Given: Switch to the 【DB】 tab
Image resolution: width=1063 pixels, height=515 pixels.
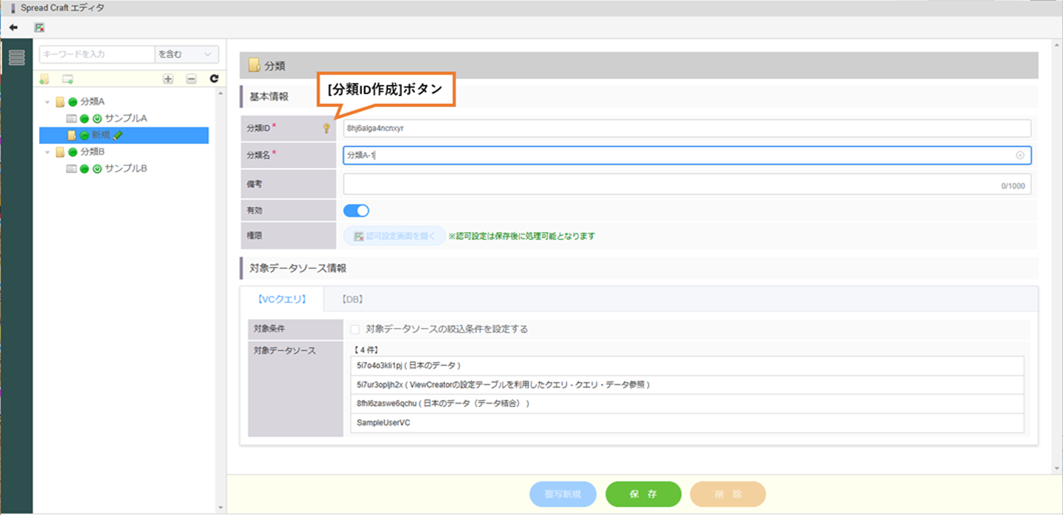Looking at the screenshot, I should [x=350, y=298].
